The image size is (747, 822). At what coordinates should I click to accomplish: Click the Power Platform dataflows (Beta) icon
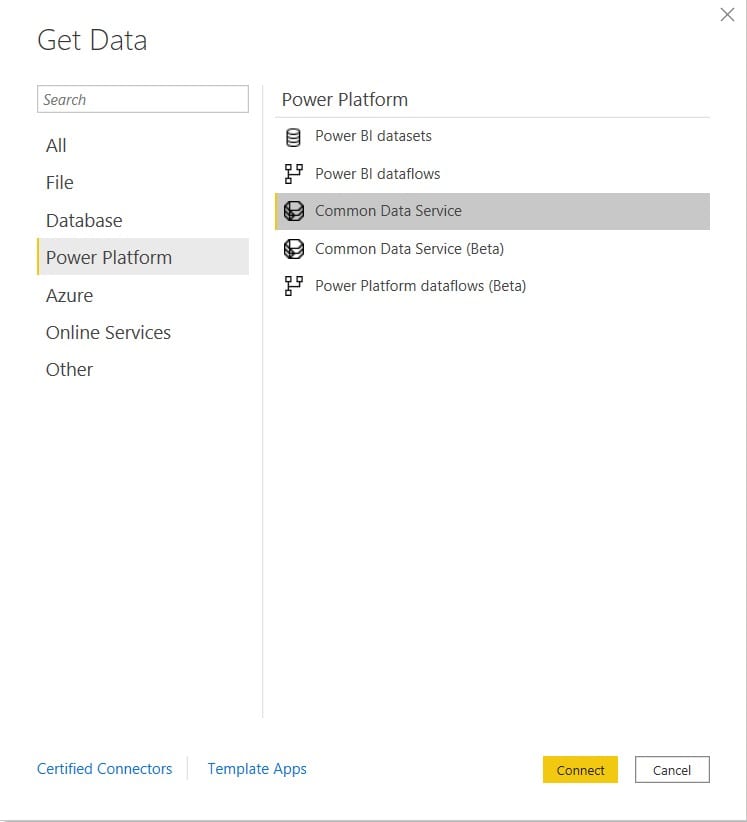pos(294,286)
